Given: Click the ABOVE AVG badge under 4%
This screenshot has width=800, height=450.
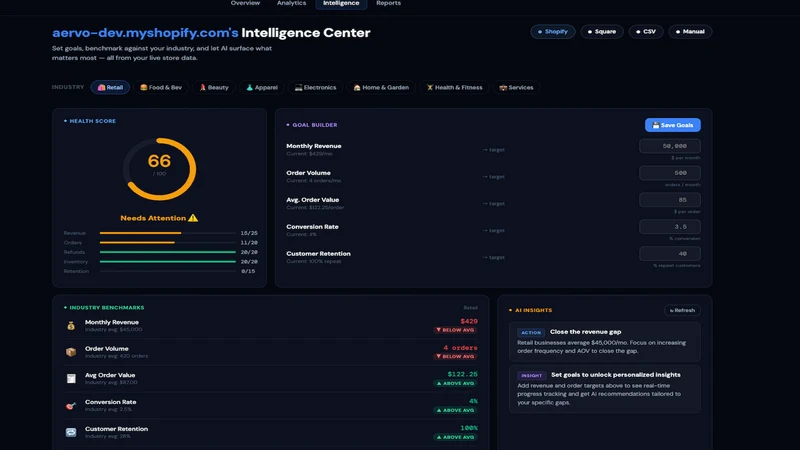Looking at the screenshot, I should (455, 410).
